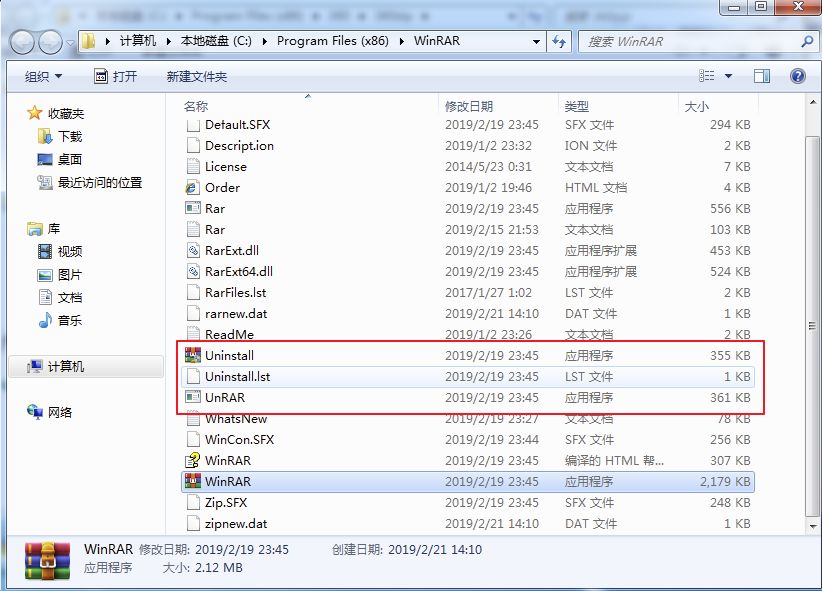Click the RarExt.dll file icon

pos(192,250)
